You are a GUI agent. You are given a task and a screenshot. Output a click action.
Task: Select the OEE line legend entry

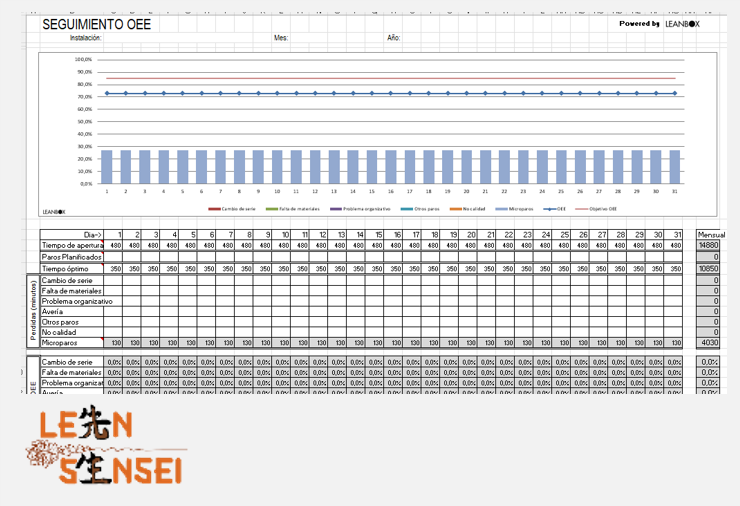[556, 209]
